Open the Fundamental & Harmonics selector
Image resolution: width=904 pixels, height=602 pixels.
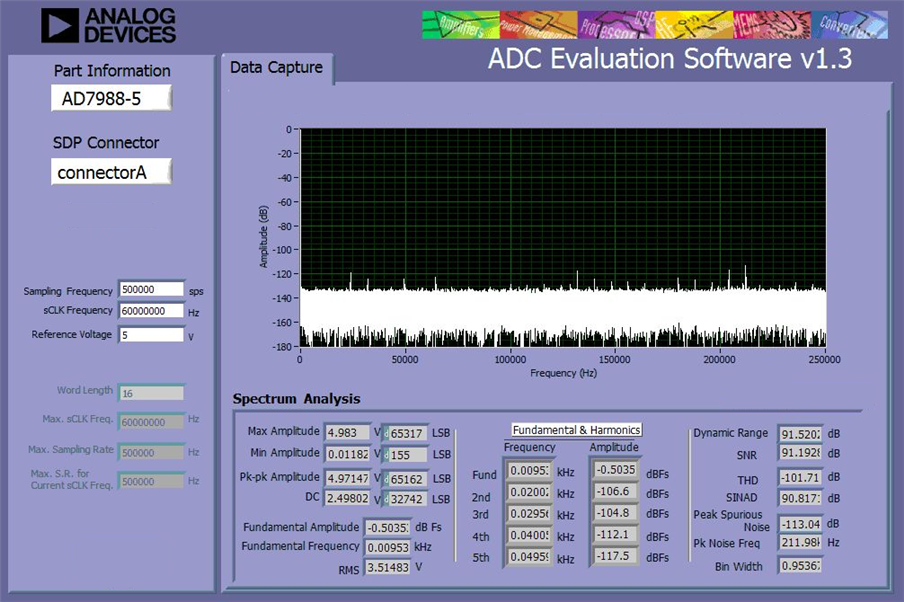[x=577, y=430]
